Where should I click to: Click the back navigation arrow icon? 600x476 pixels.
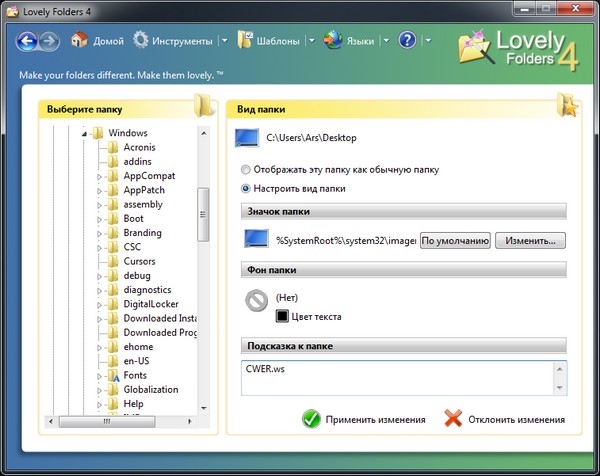click(x=27, y=41)
